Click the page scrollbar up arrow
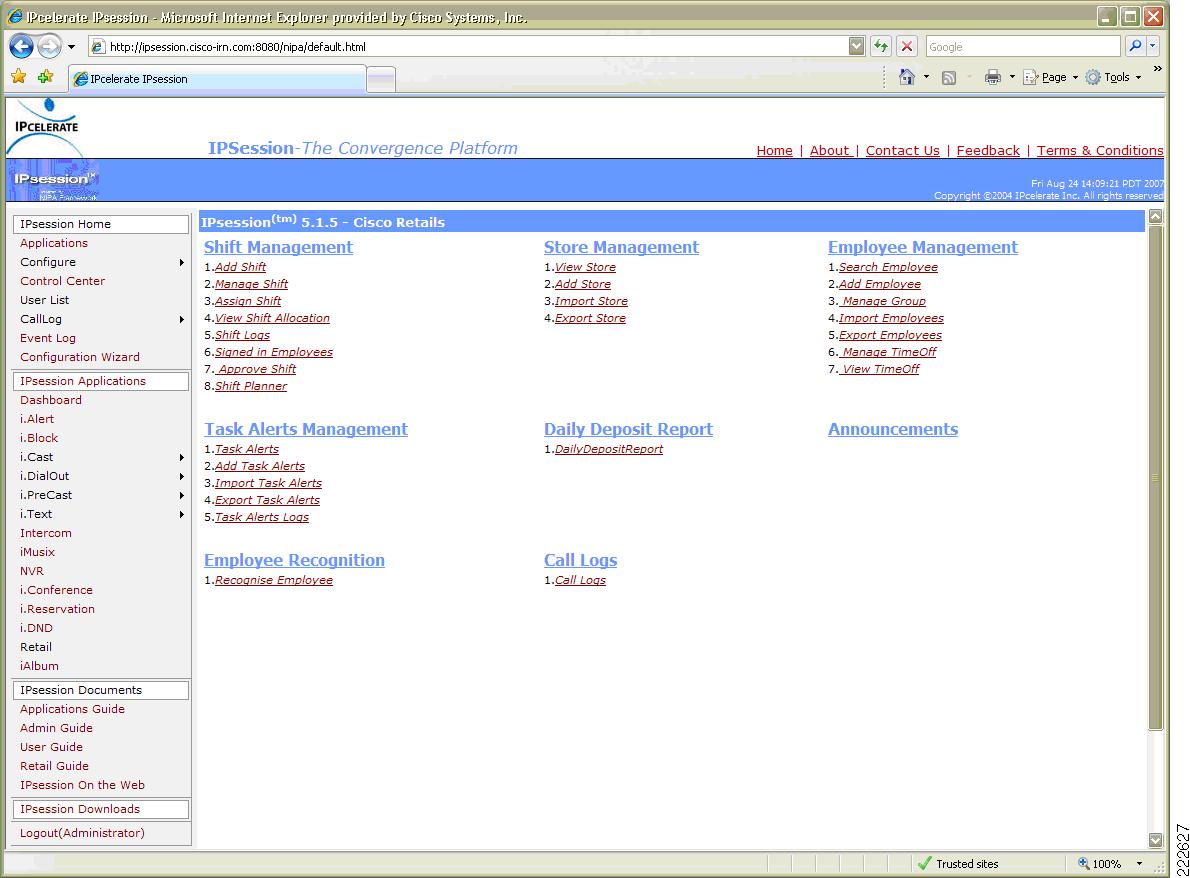The height and width of the screenshot is (878, 1190). pos(1156,216)
